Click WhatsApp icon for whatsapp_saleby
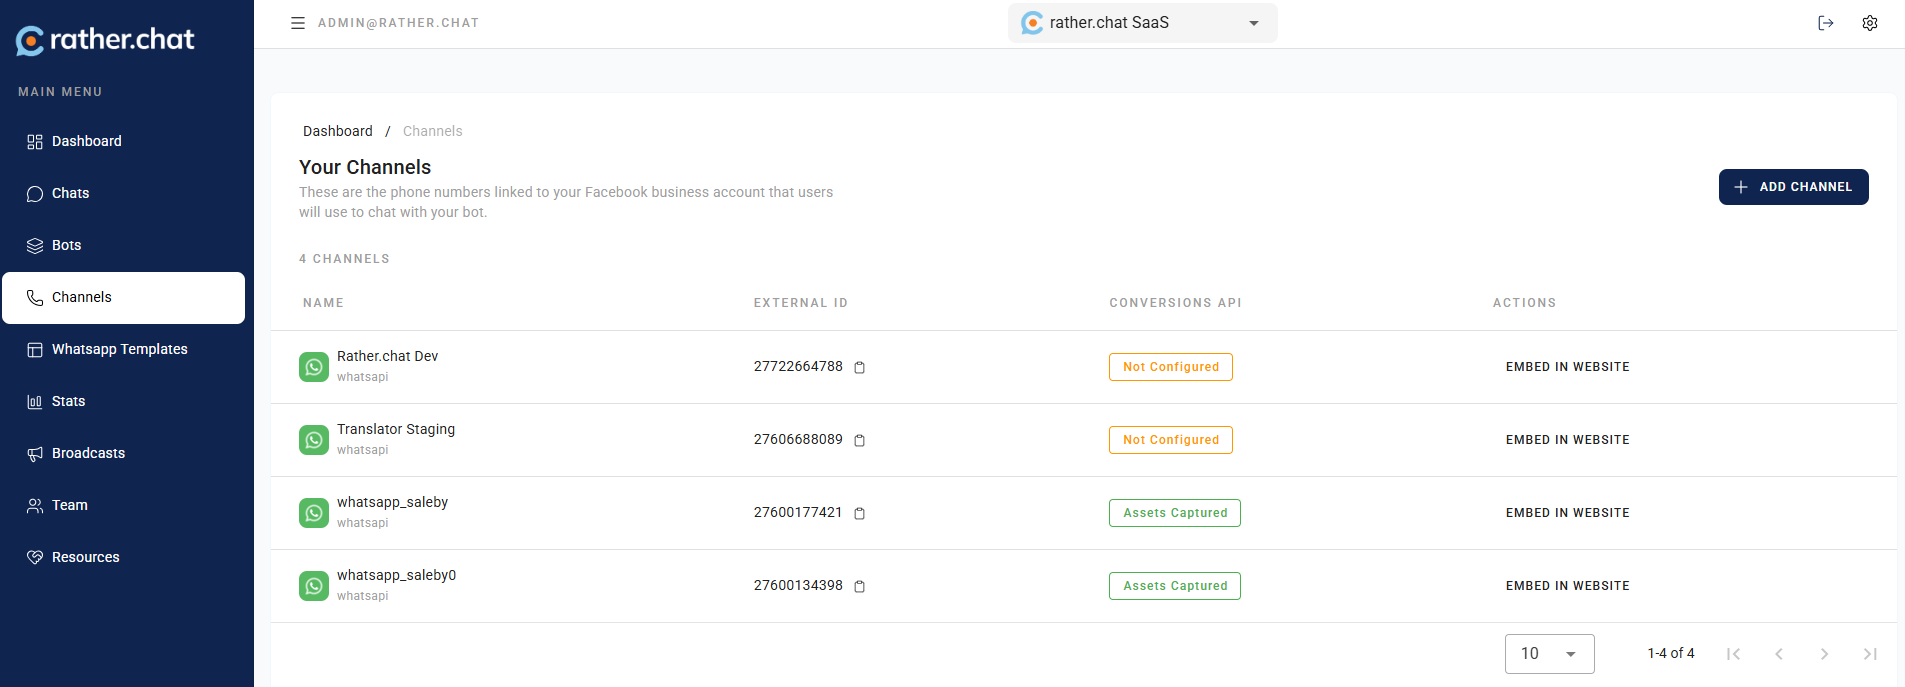 314,513
